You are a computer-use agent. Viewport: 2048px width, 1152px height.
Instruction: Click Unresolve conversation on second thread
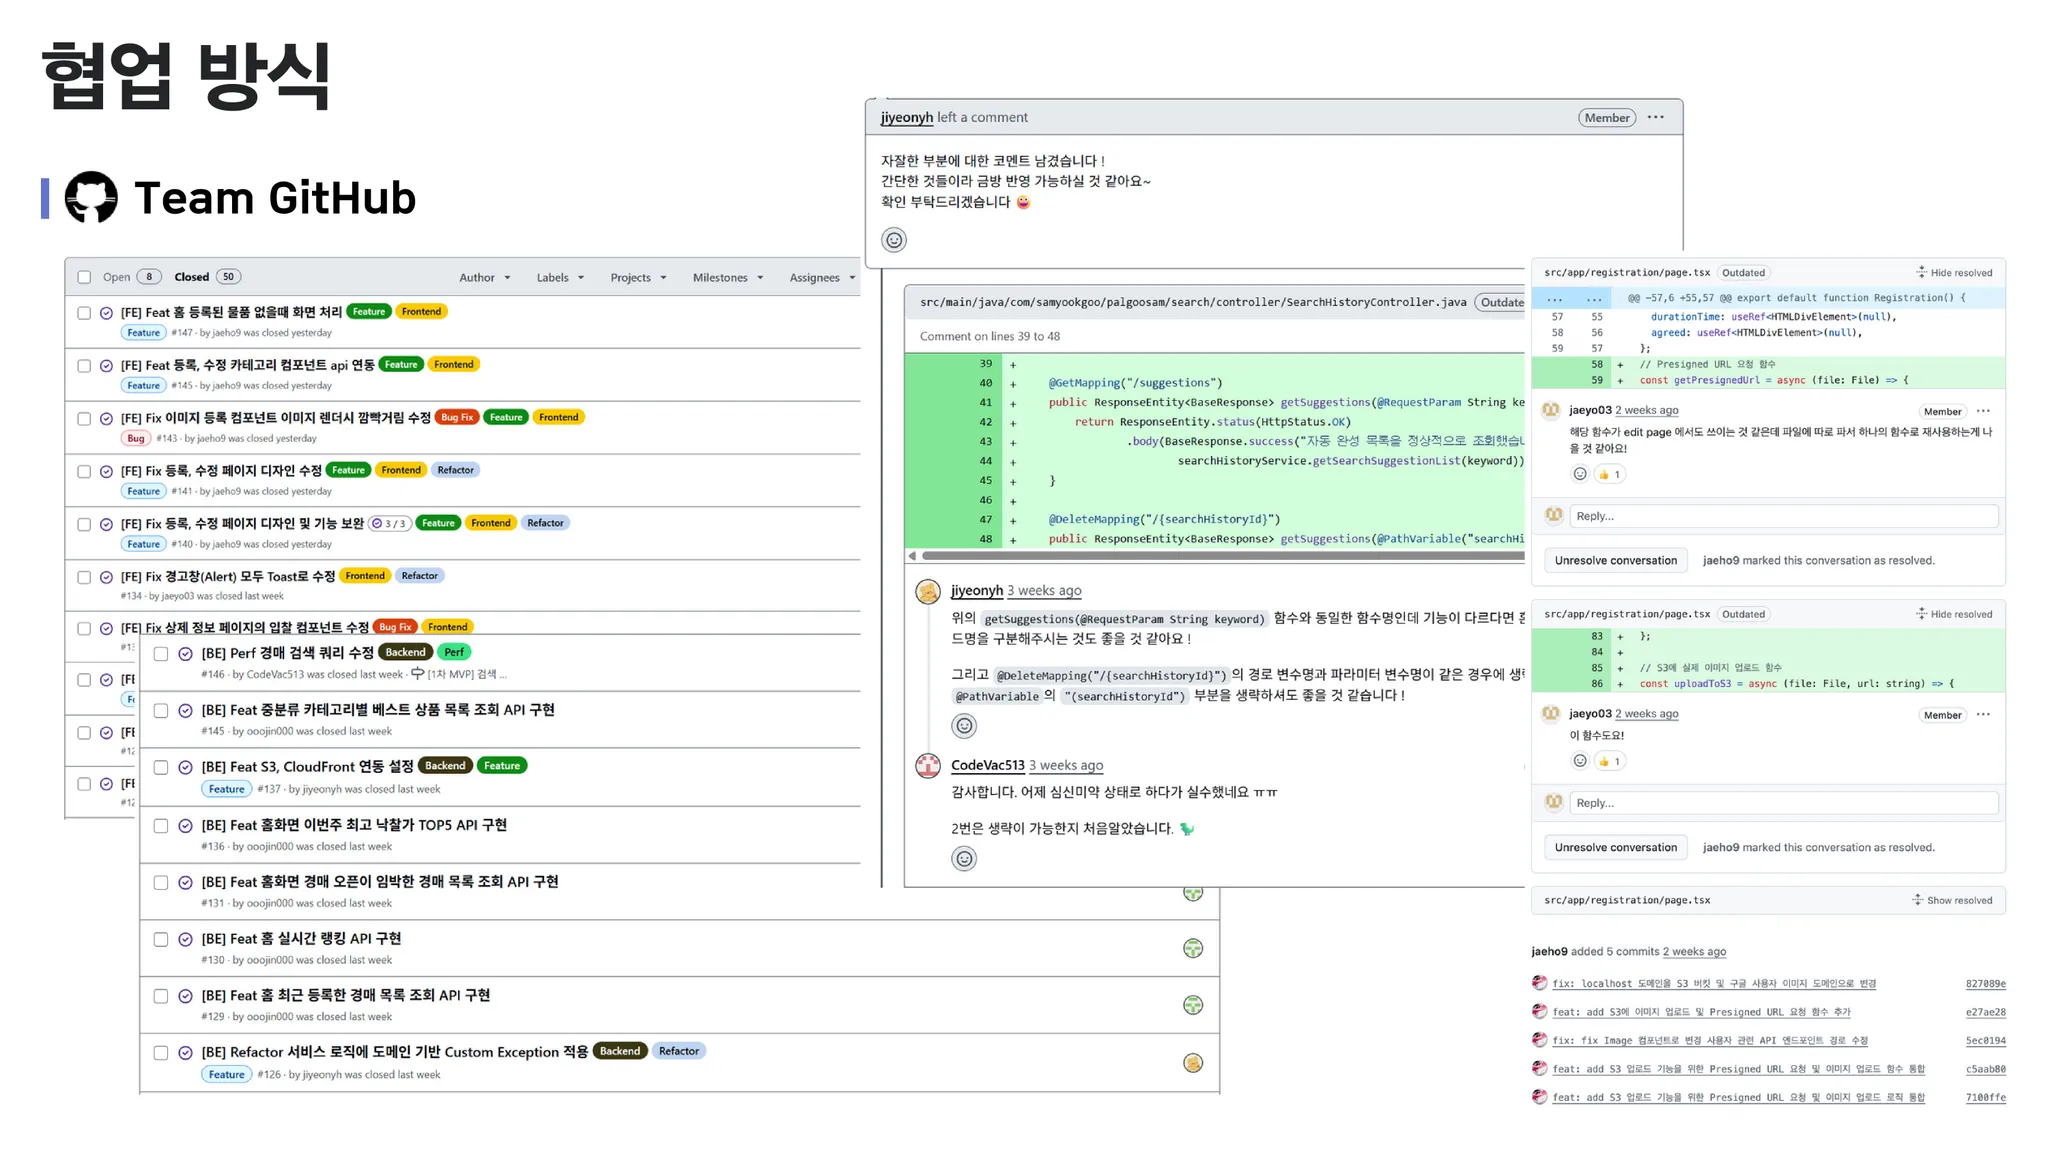point(1615,847)
